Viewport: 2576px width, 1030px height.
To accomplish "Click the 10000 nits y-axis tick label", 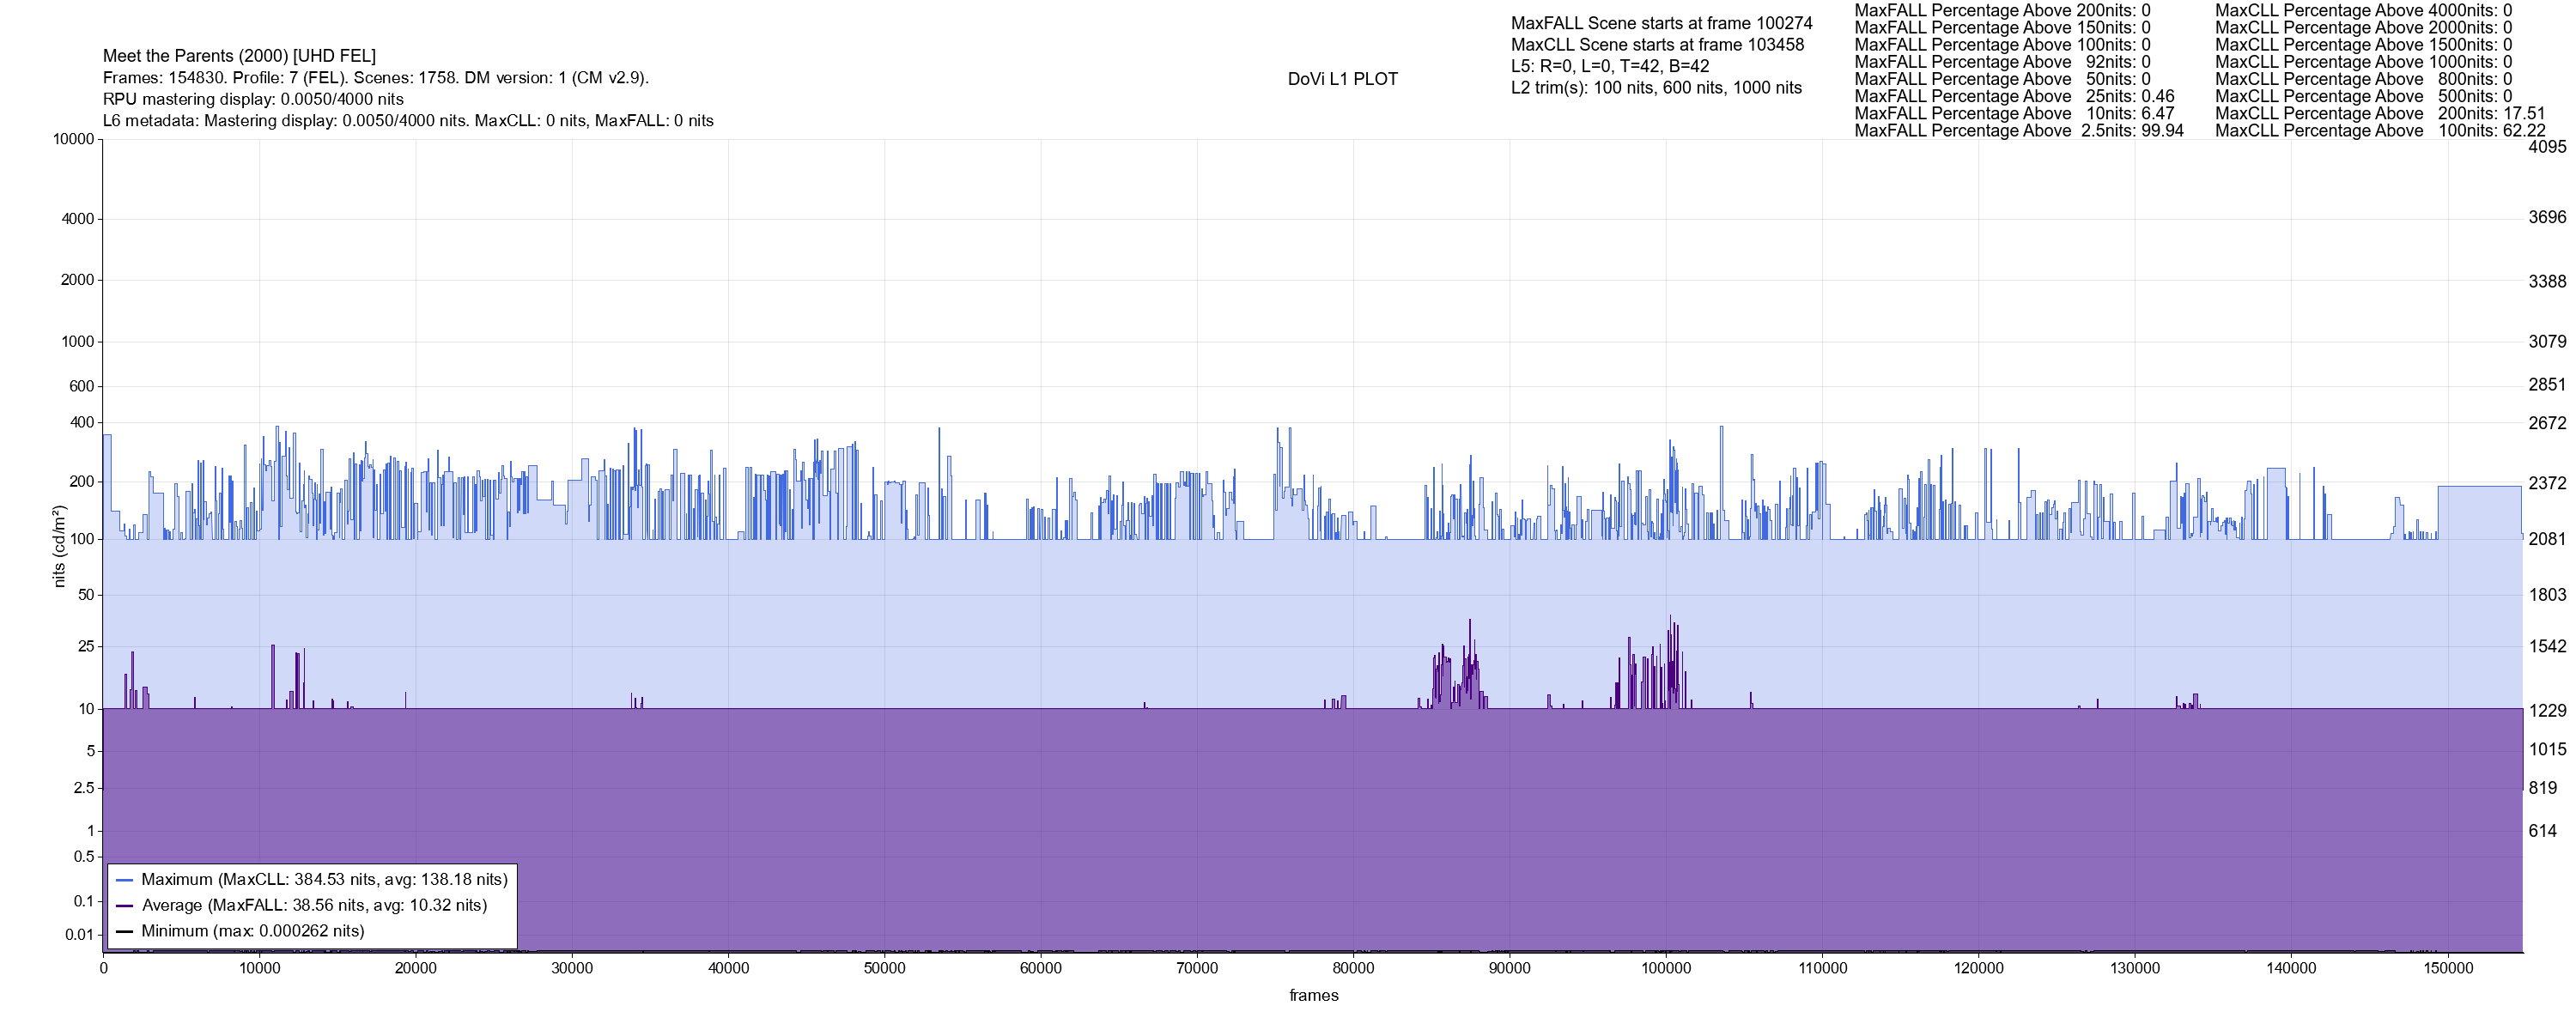I will [x=73, y=140].
